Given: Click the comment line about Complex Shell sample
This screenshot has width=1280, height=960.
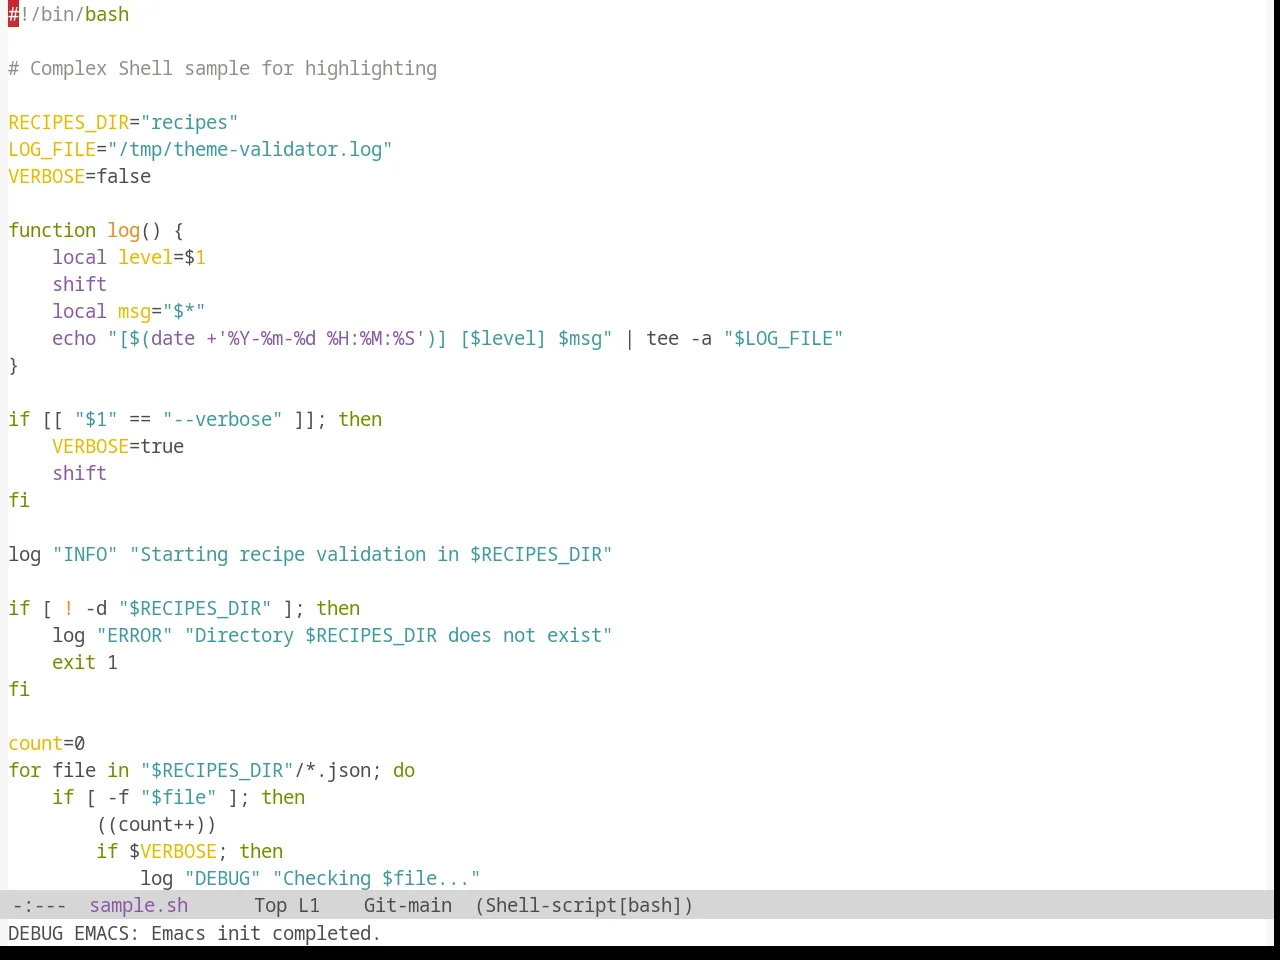Looking at the screenshot, I should (x=222, y=68).
